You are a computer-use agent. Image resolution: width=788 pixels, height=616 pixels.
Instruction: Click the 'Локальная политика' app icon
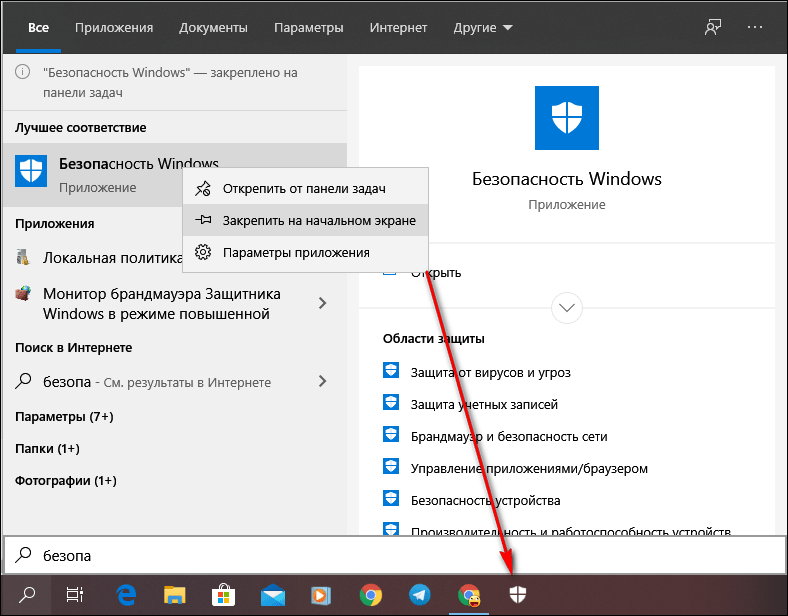point(23,257)
